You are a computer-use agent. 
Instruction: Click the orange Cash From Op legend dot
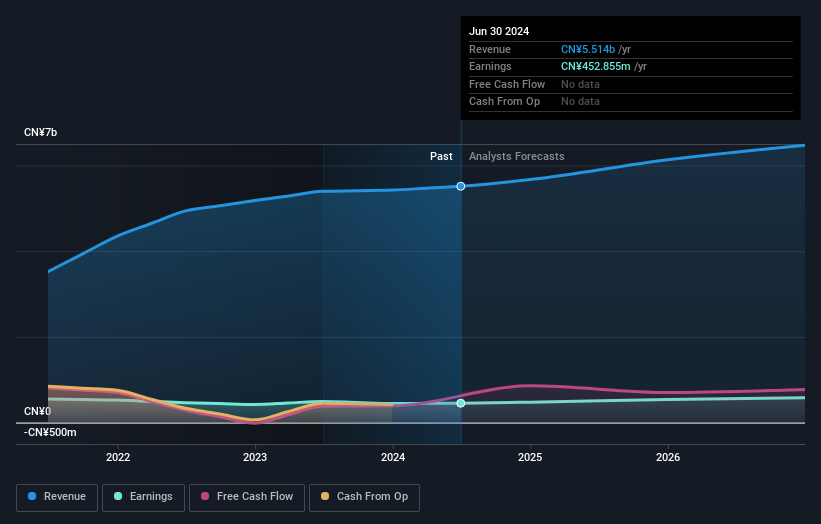coord(325,496)
